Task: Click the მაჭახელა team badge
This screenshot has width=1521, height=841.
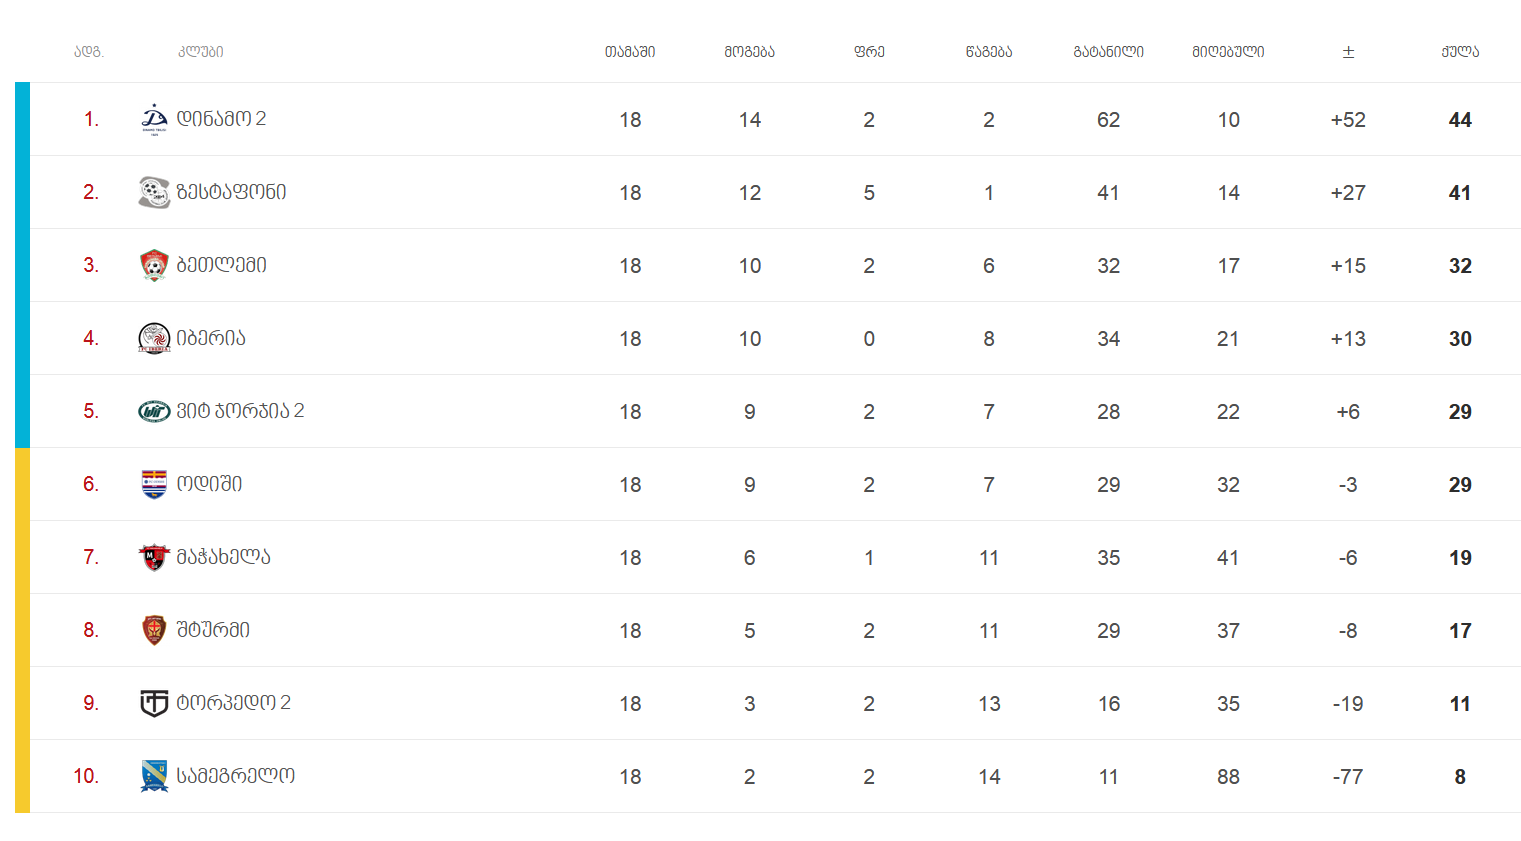Action: pyautogui.click(x=154, y=557)
